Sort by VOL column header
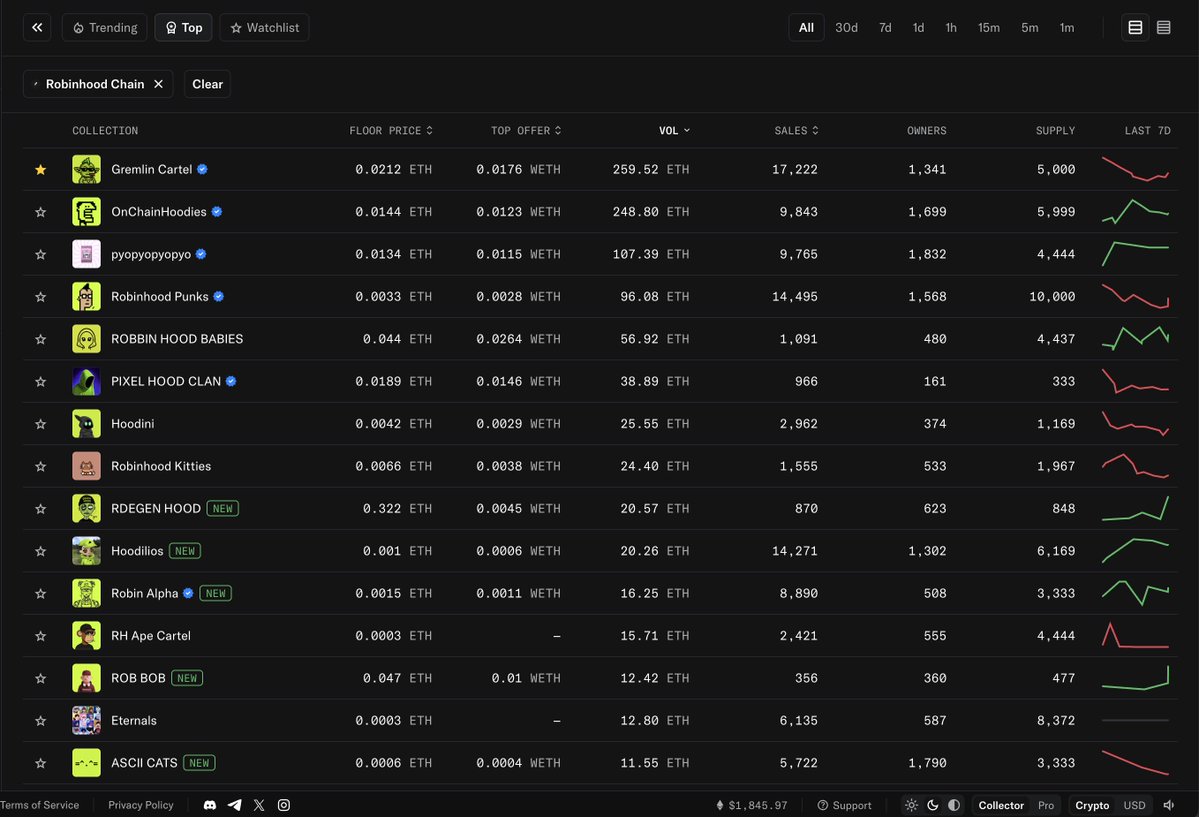Screen dimensions: 1199x817 (674, 131)
